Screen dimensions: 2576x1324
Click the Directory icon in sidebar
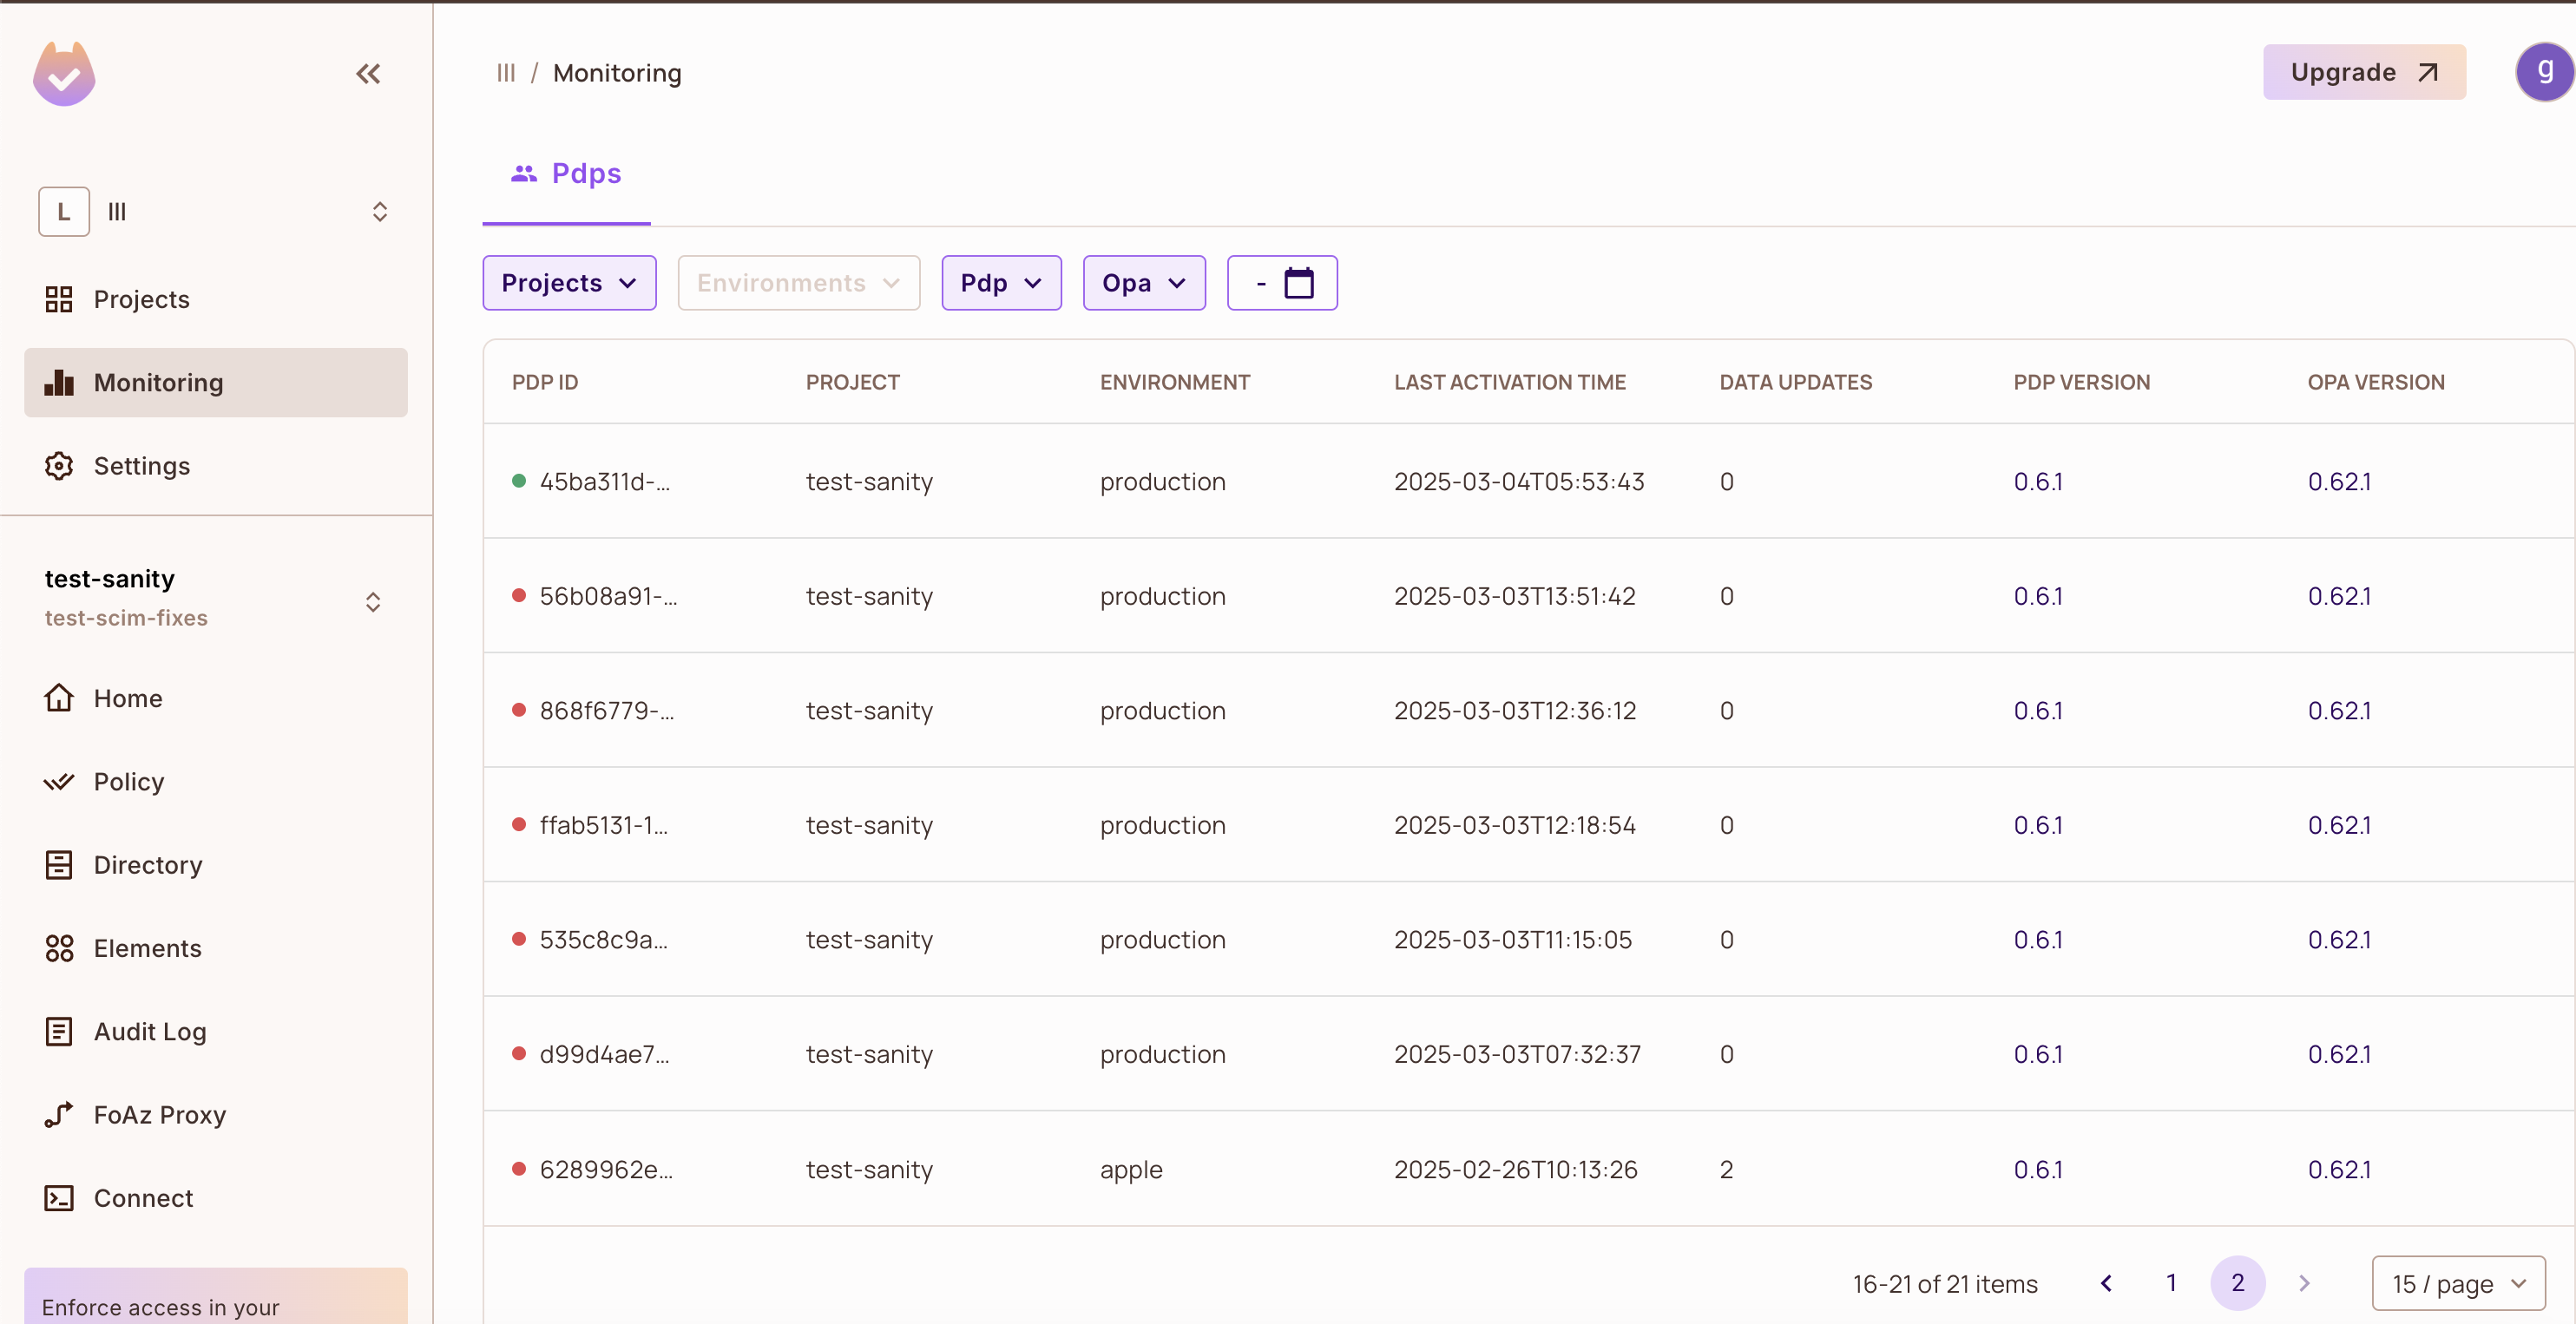click(x=58, y=864)
